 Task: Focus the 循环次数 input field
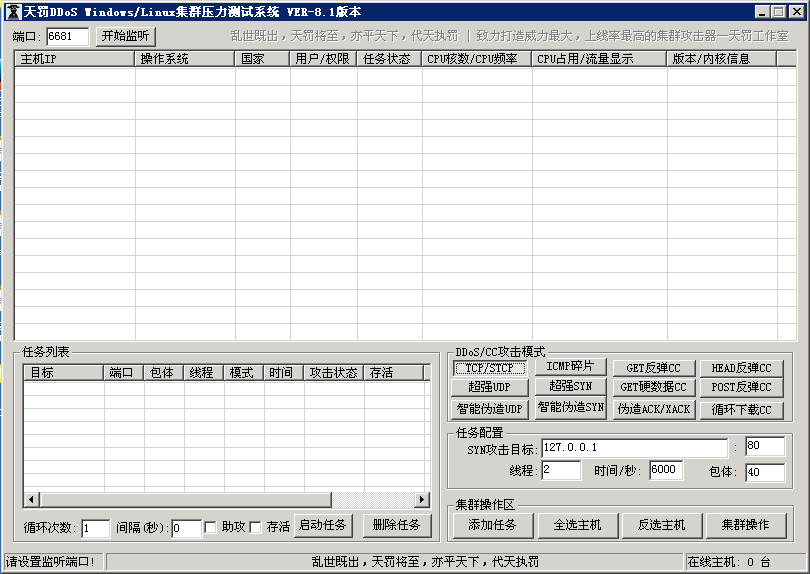[x=96, y=528]
